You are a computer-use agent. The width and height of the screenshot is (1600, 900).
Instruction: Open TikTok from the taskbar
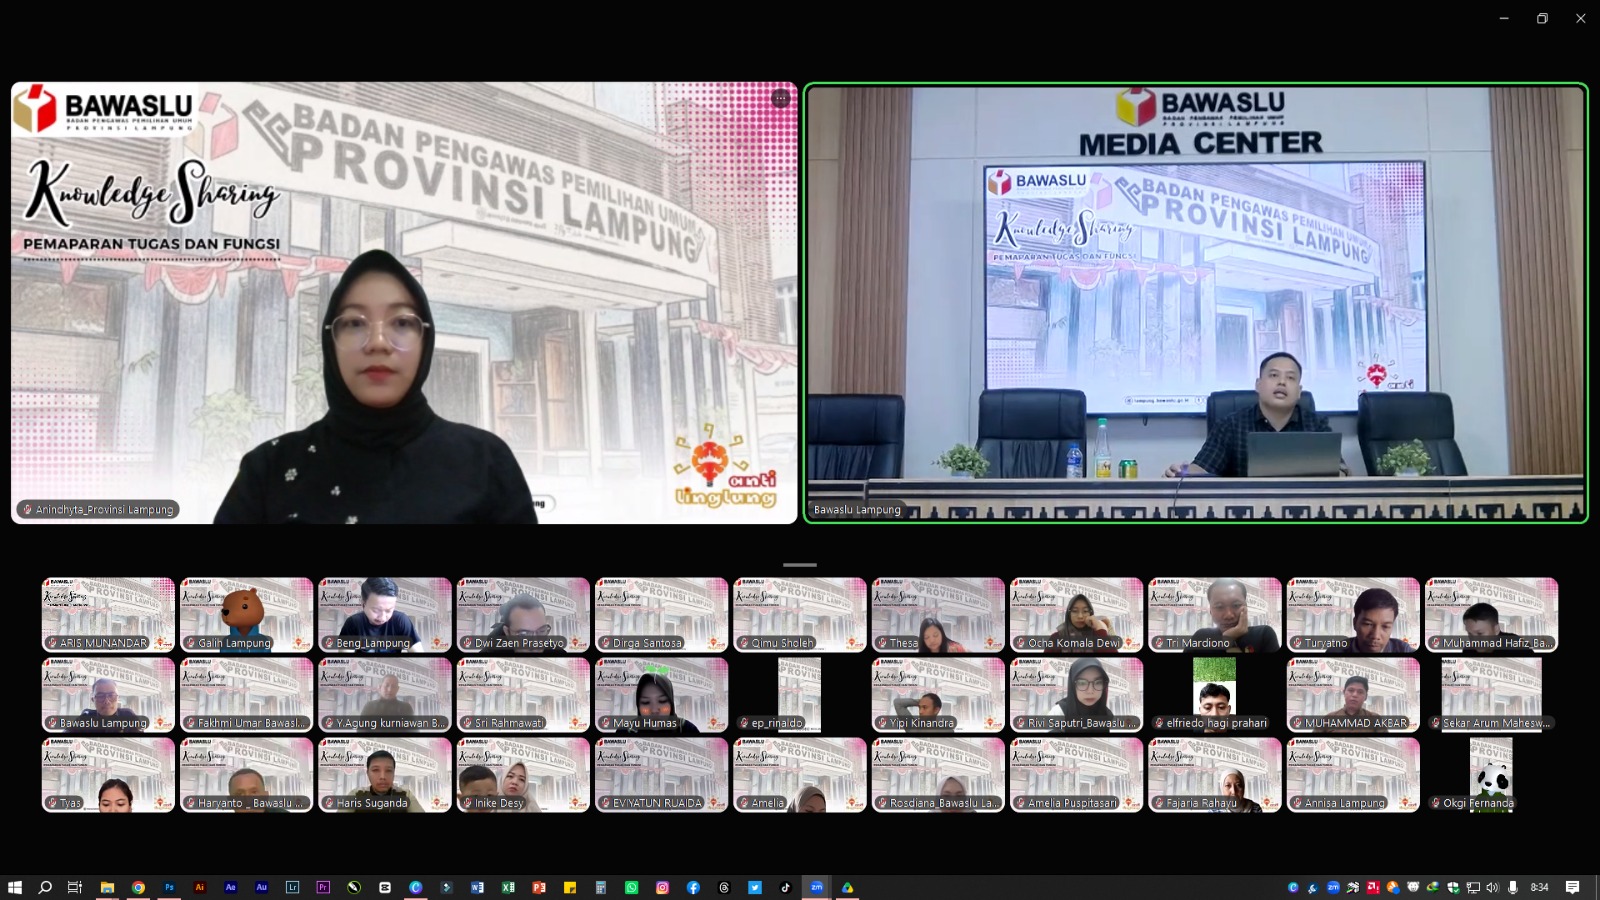pos(785,887)
